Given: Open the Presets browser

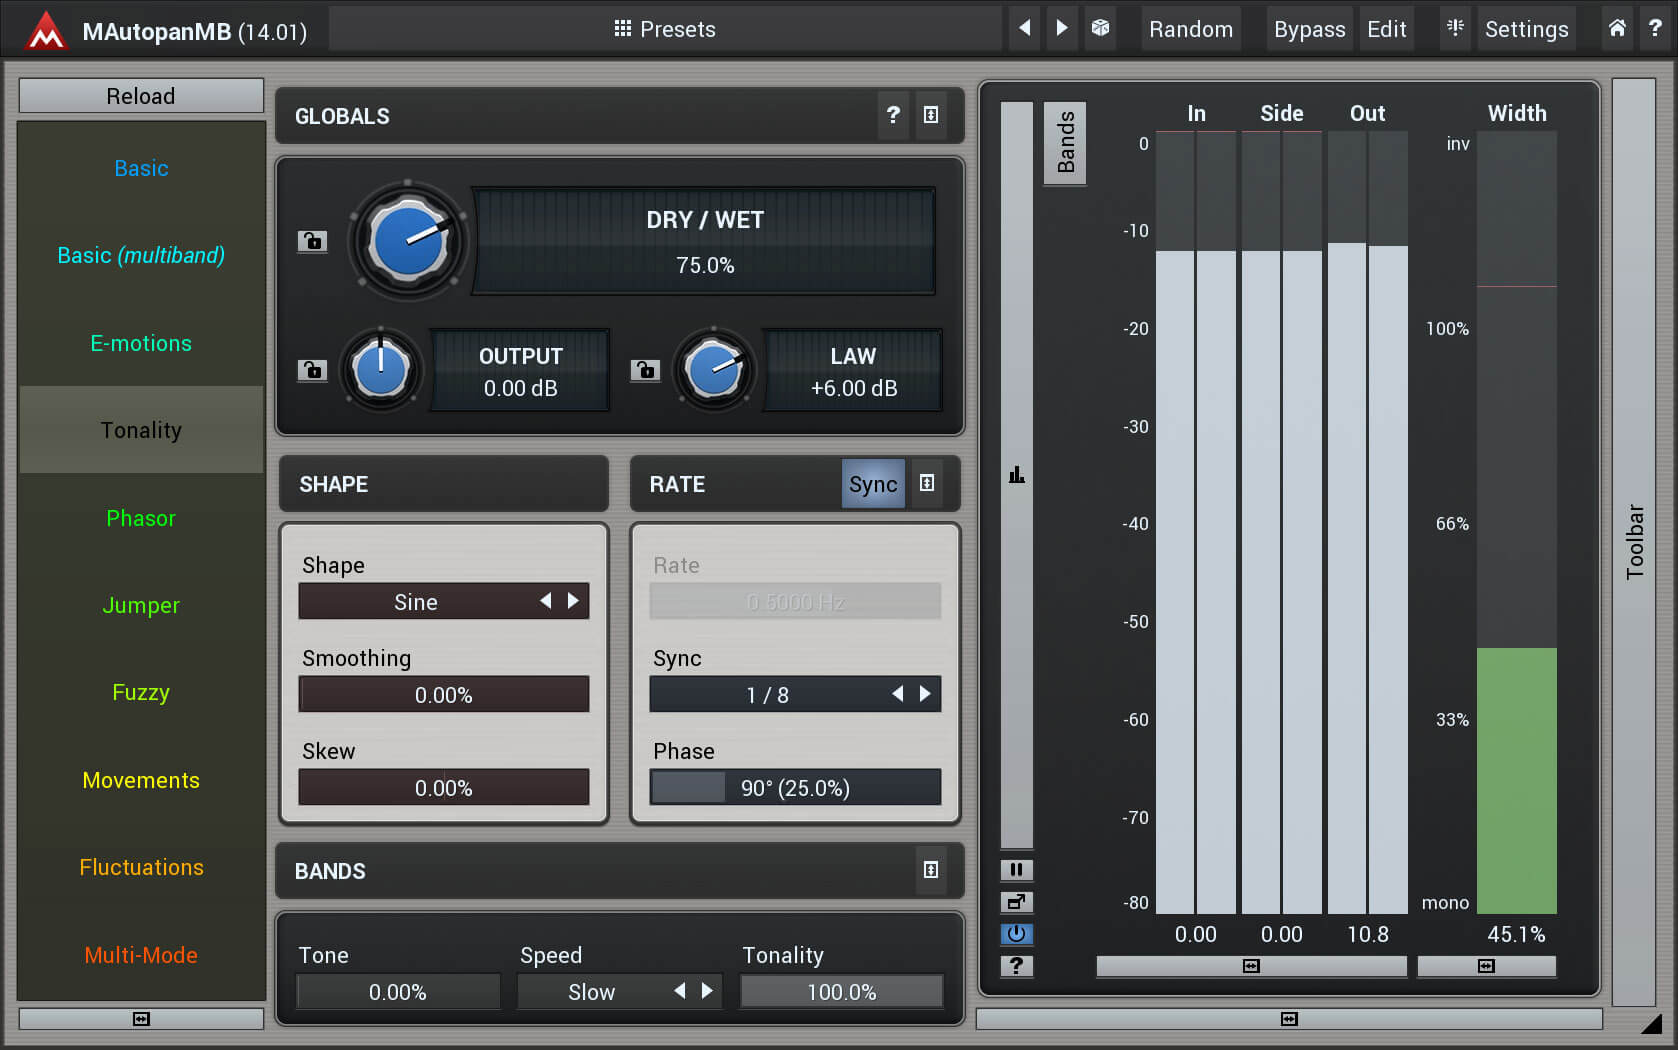Looking at the screenshot, I should coord(665,29).
